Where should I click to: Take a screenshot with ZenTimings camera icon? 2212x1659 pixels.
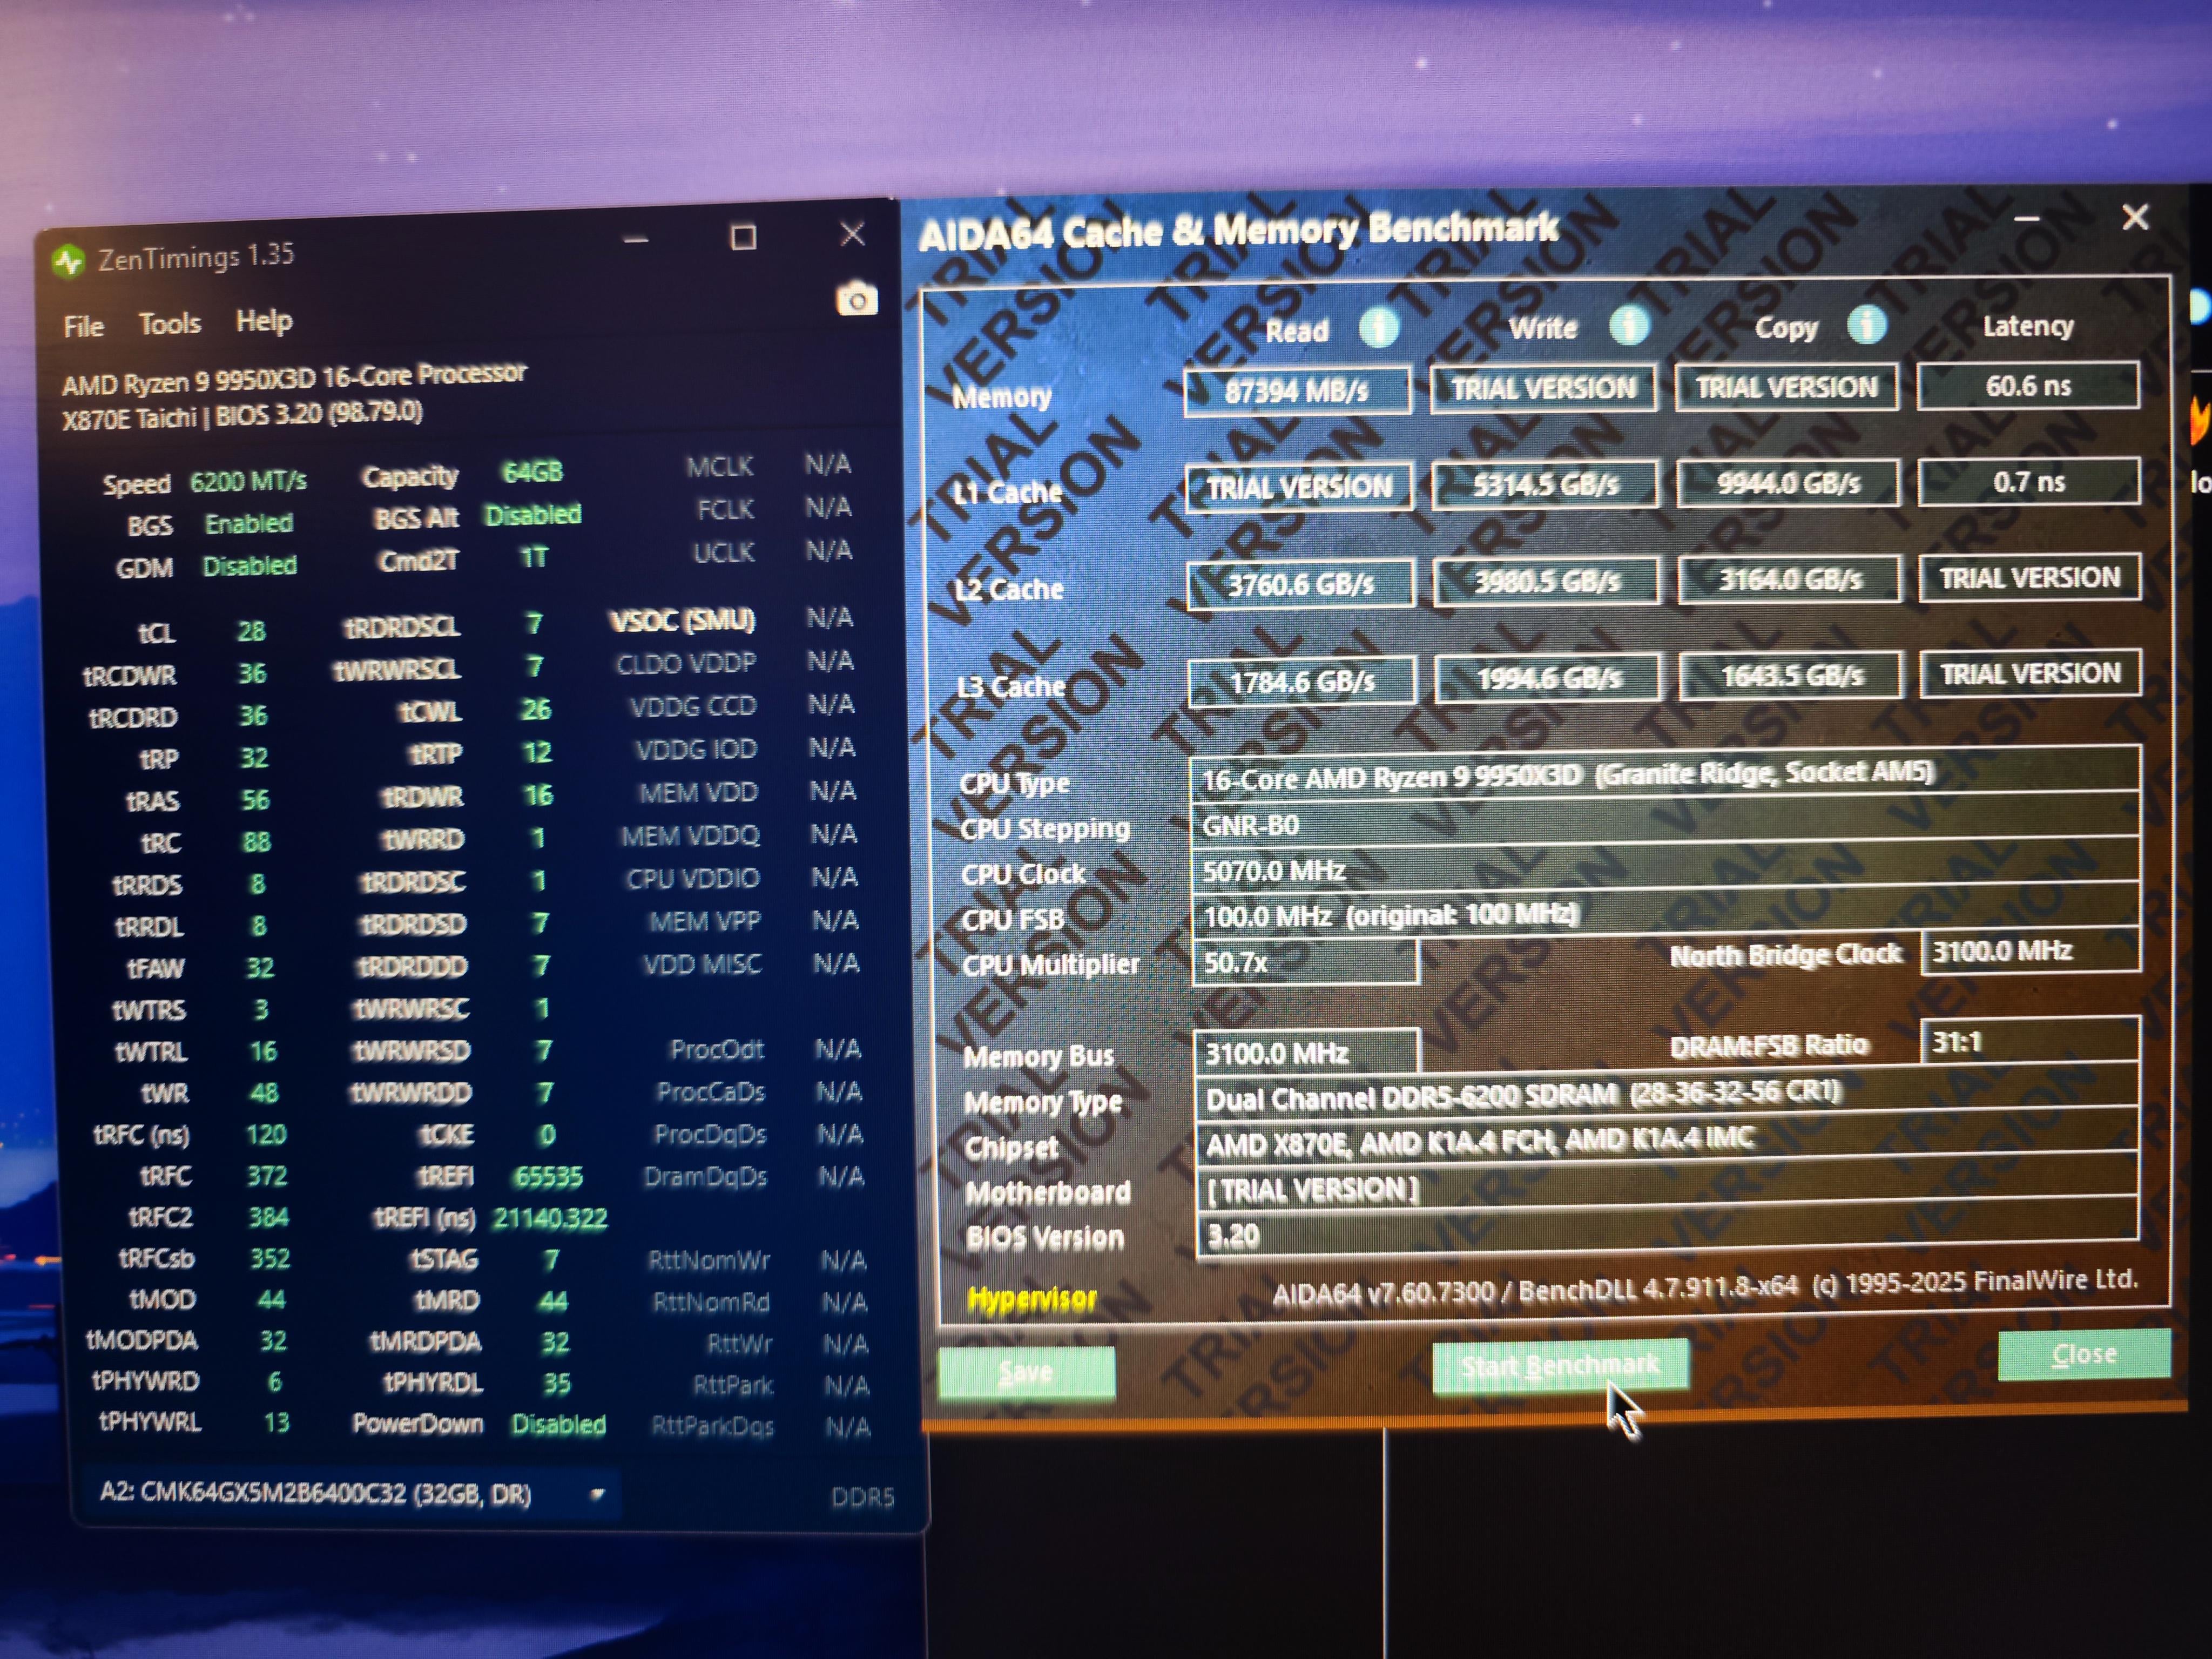coord(856,300)
